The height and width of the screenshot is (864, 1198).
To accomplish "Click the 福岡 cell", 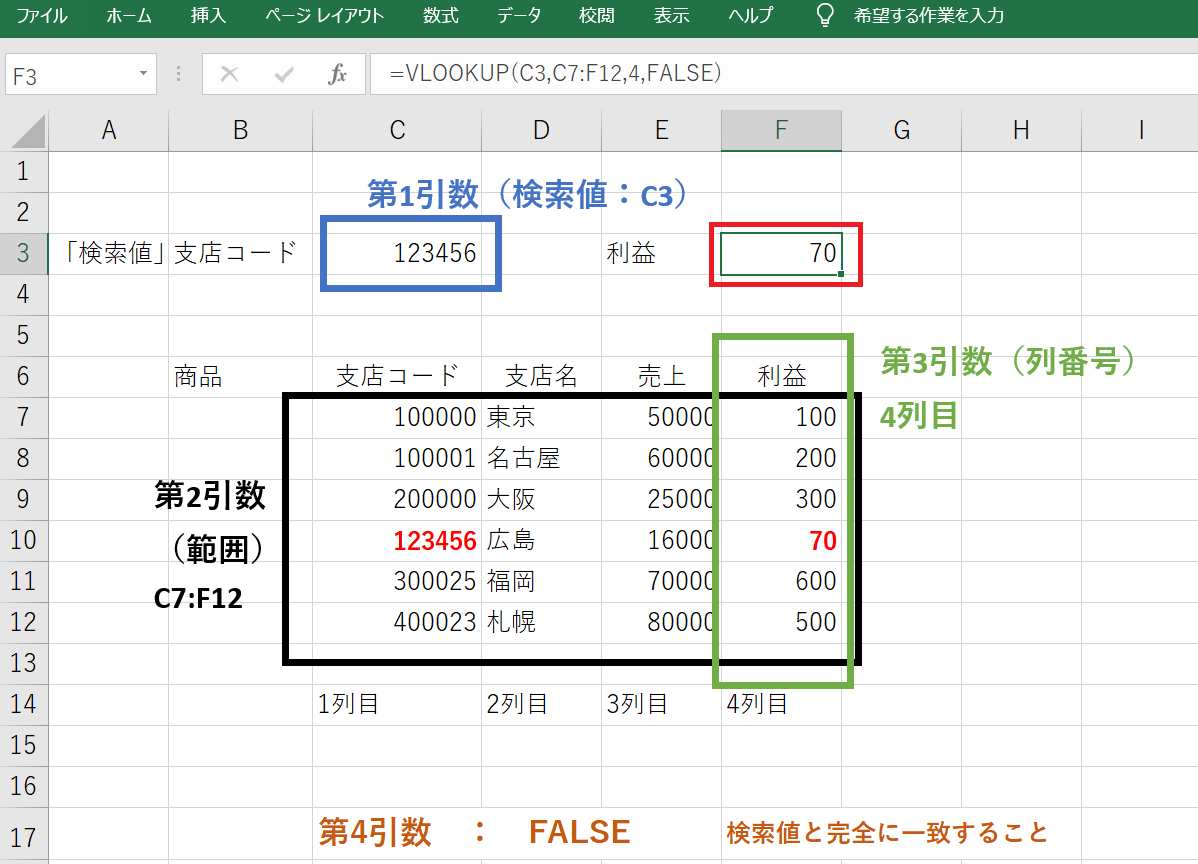I will click(x=542, y=581).
